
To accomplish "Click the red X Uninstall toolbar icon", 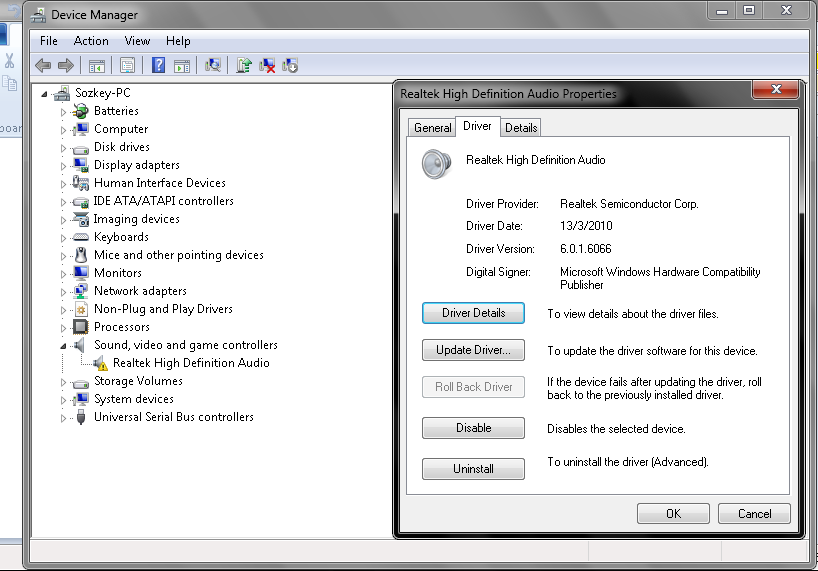I will [267, 65].
